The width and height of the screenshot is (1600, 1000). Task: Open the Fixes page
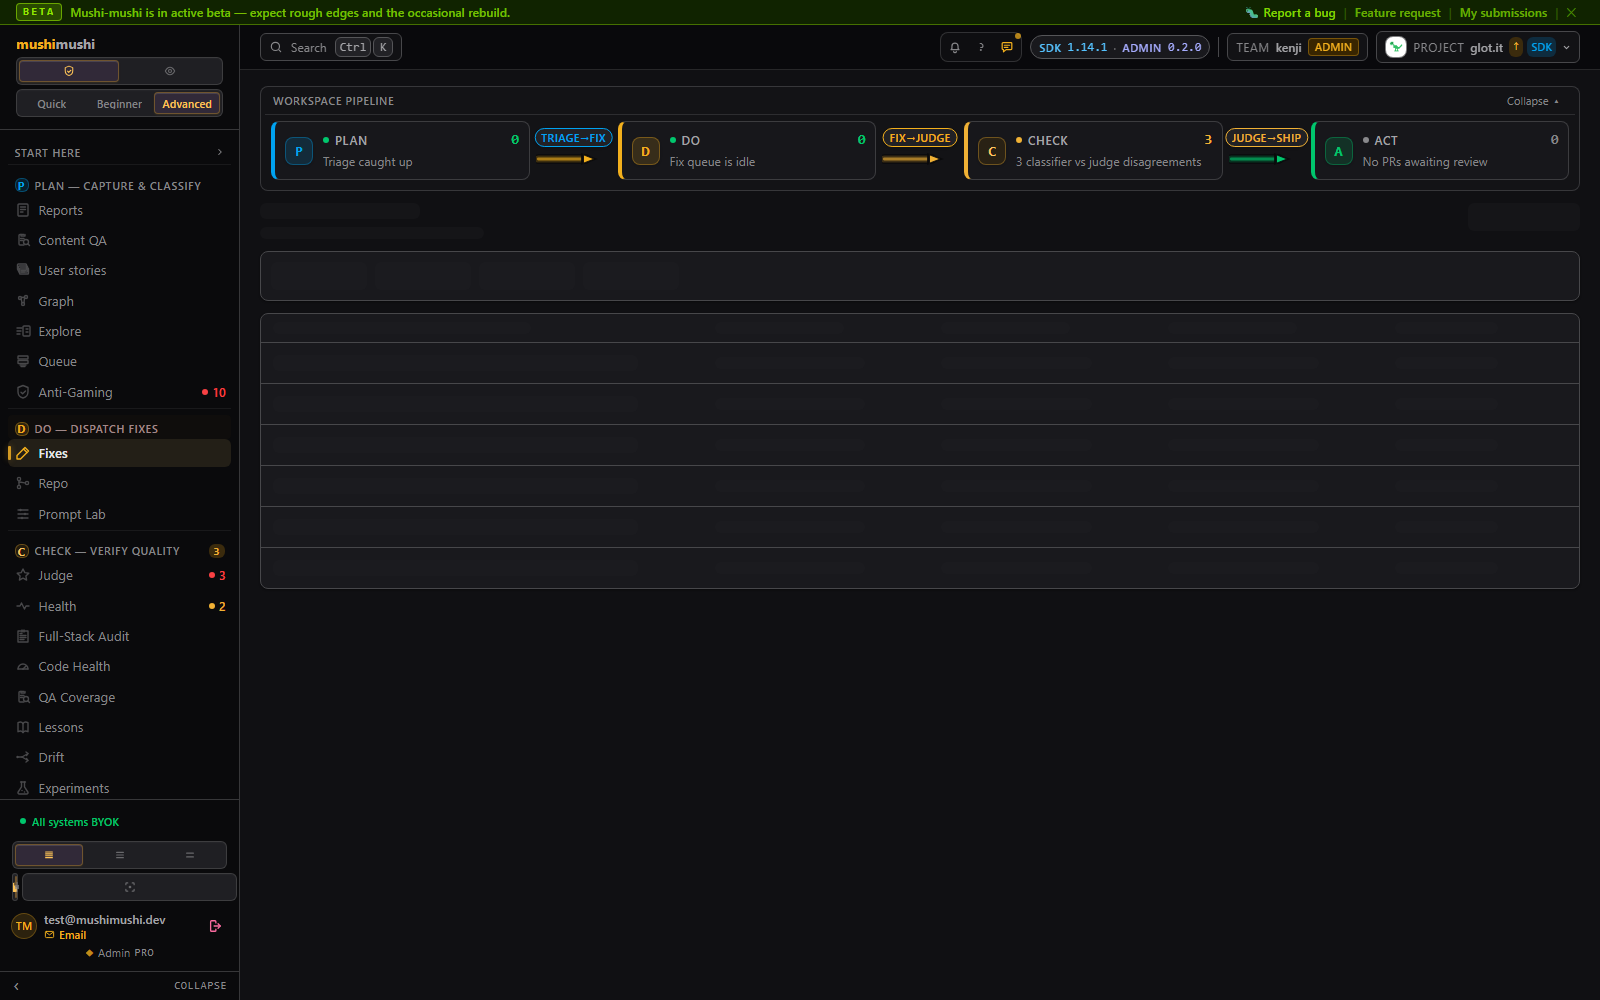(119, 453)
